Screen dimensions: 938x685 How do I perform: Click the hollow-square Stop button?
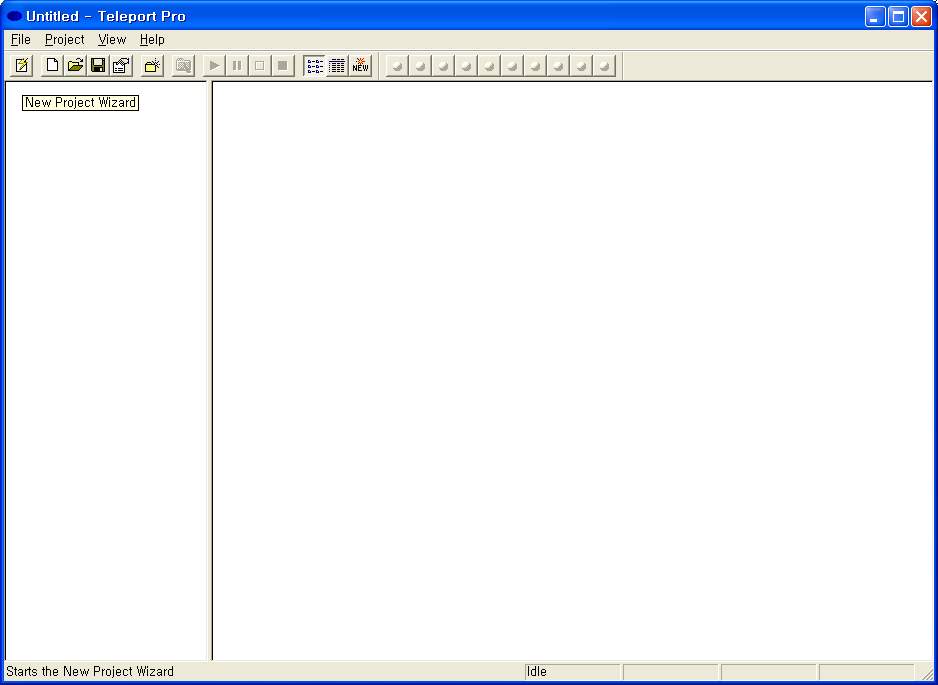259,66
